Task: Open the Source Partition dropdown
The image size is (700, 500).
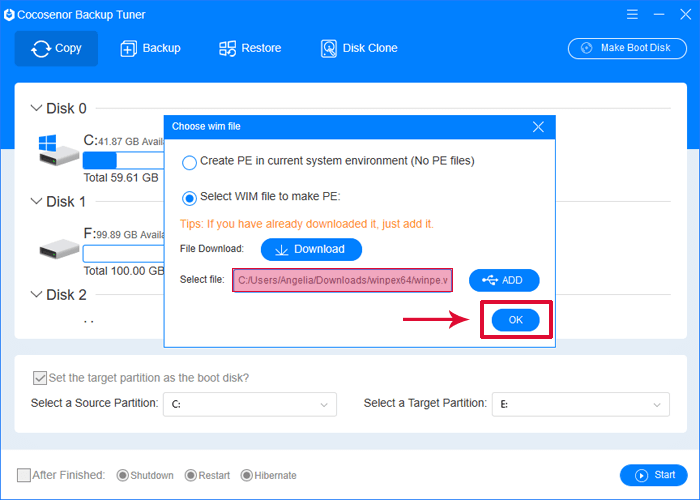Action: coord(250,404)
